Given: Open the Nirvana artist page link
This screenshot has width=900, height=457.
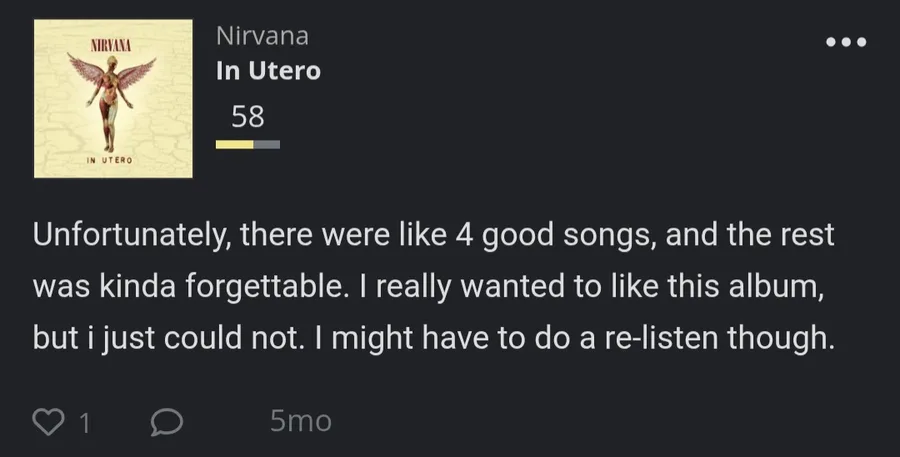Looking at the screenshot, I should point(262,36).
